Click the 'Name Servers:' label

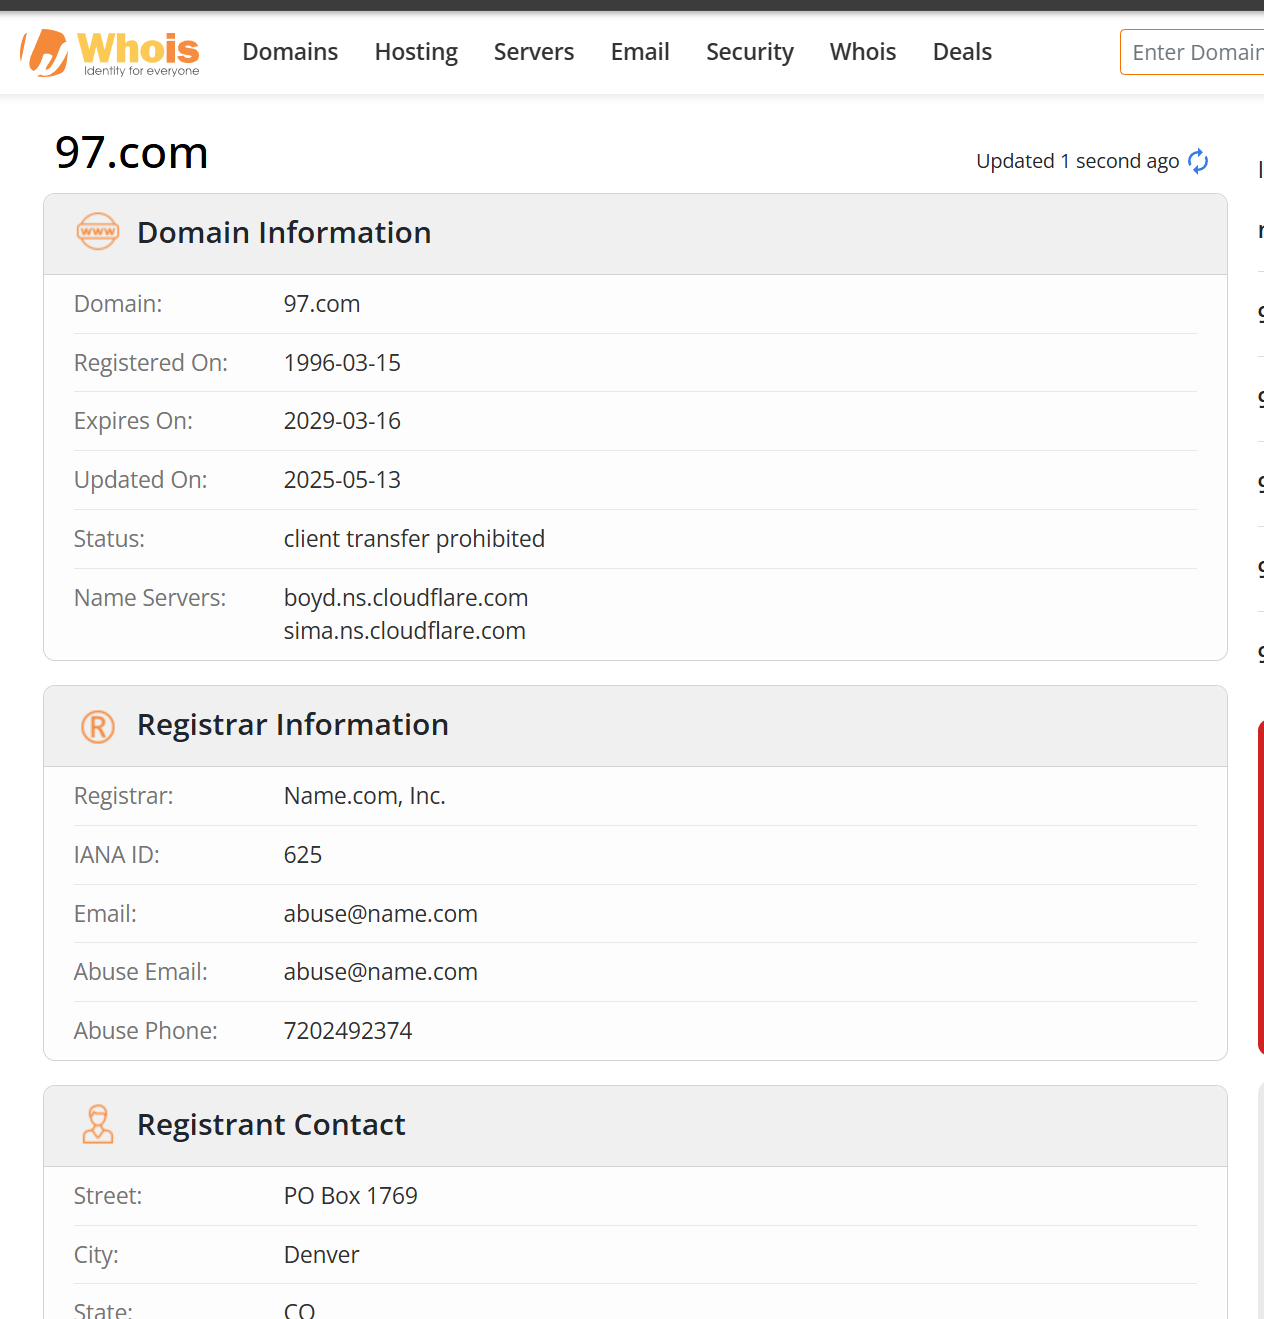tap(150, 598)
